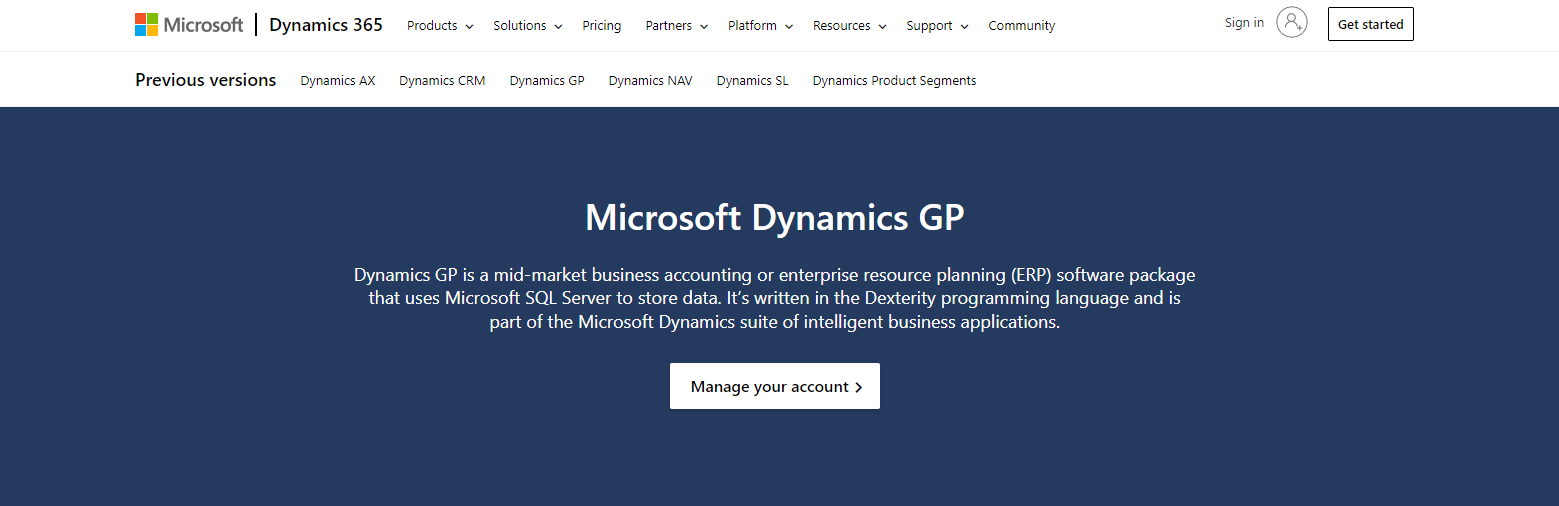The width and height of the screenshot is (1559, 506).
Task: Go to Dynamics GP tab
Action: [x=547, y=81]
